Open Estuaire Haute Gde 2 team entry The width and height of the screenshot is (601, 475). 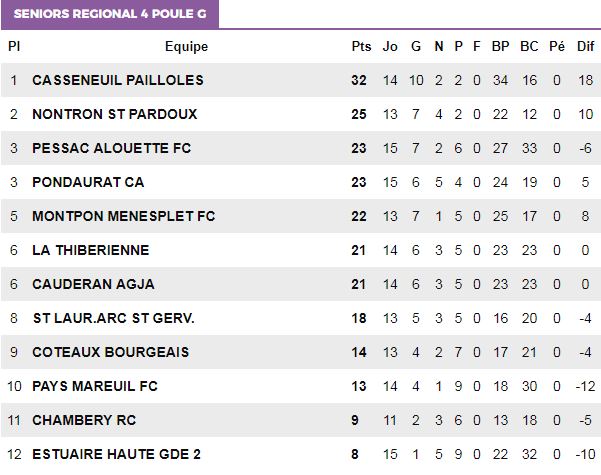[x=116, y=454]
